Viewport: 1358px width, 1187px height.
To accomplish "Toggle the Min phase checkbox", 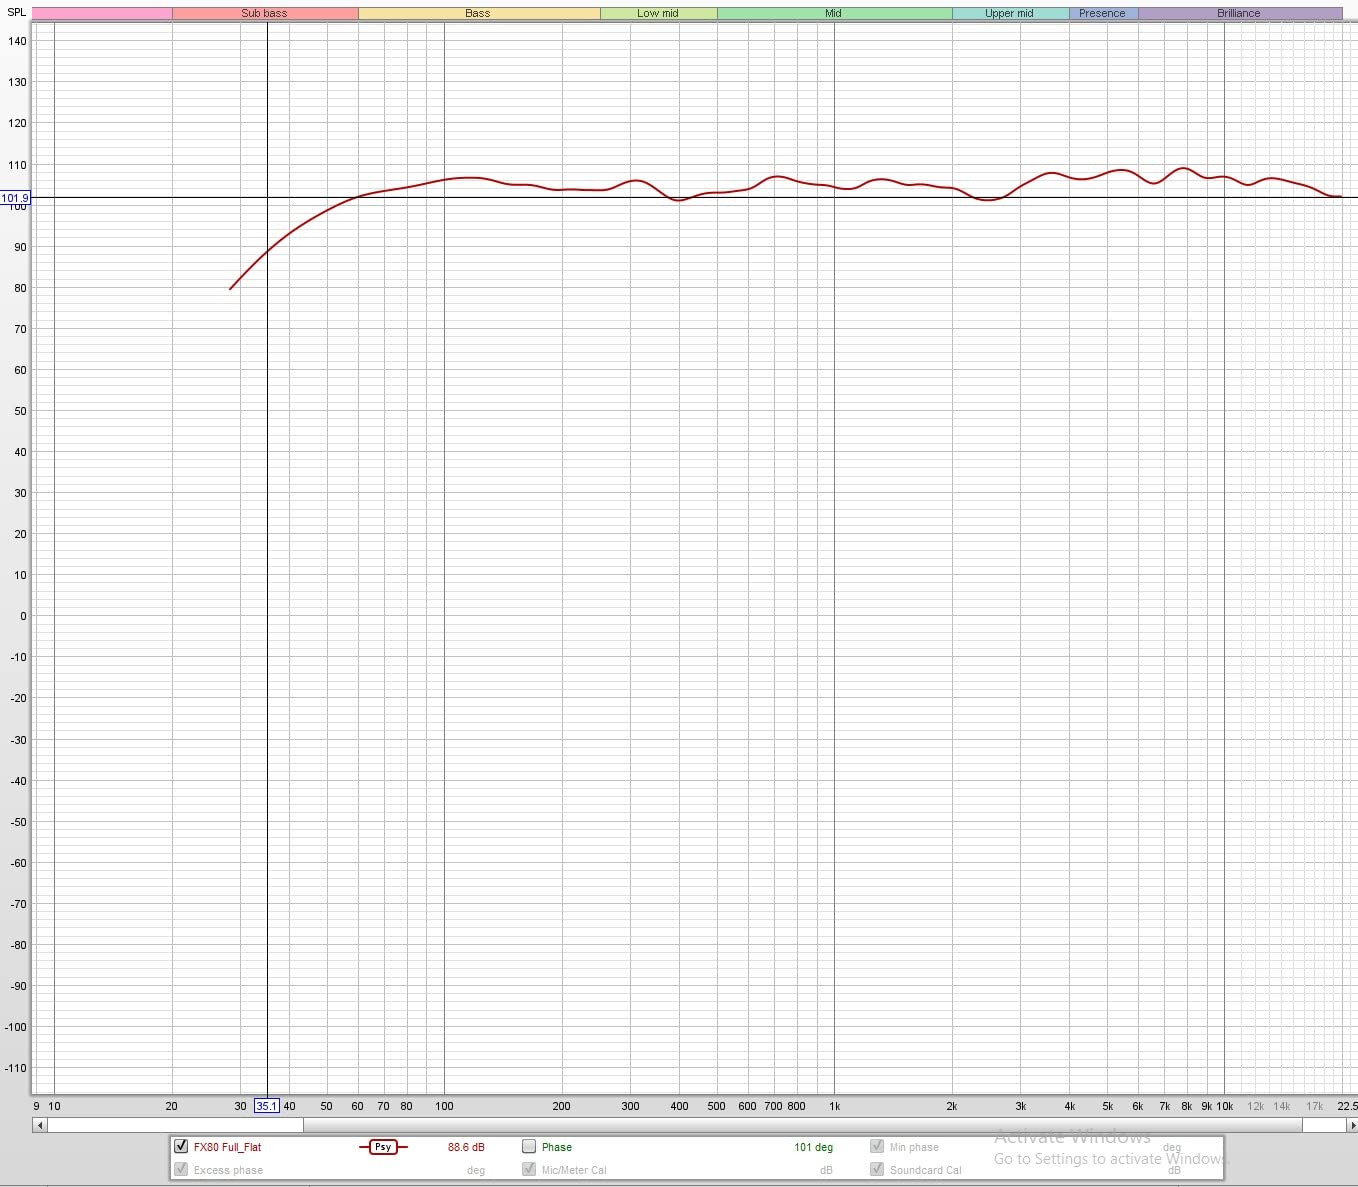I will 877,1146.
